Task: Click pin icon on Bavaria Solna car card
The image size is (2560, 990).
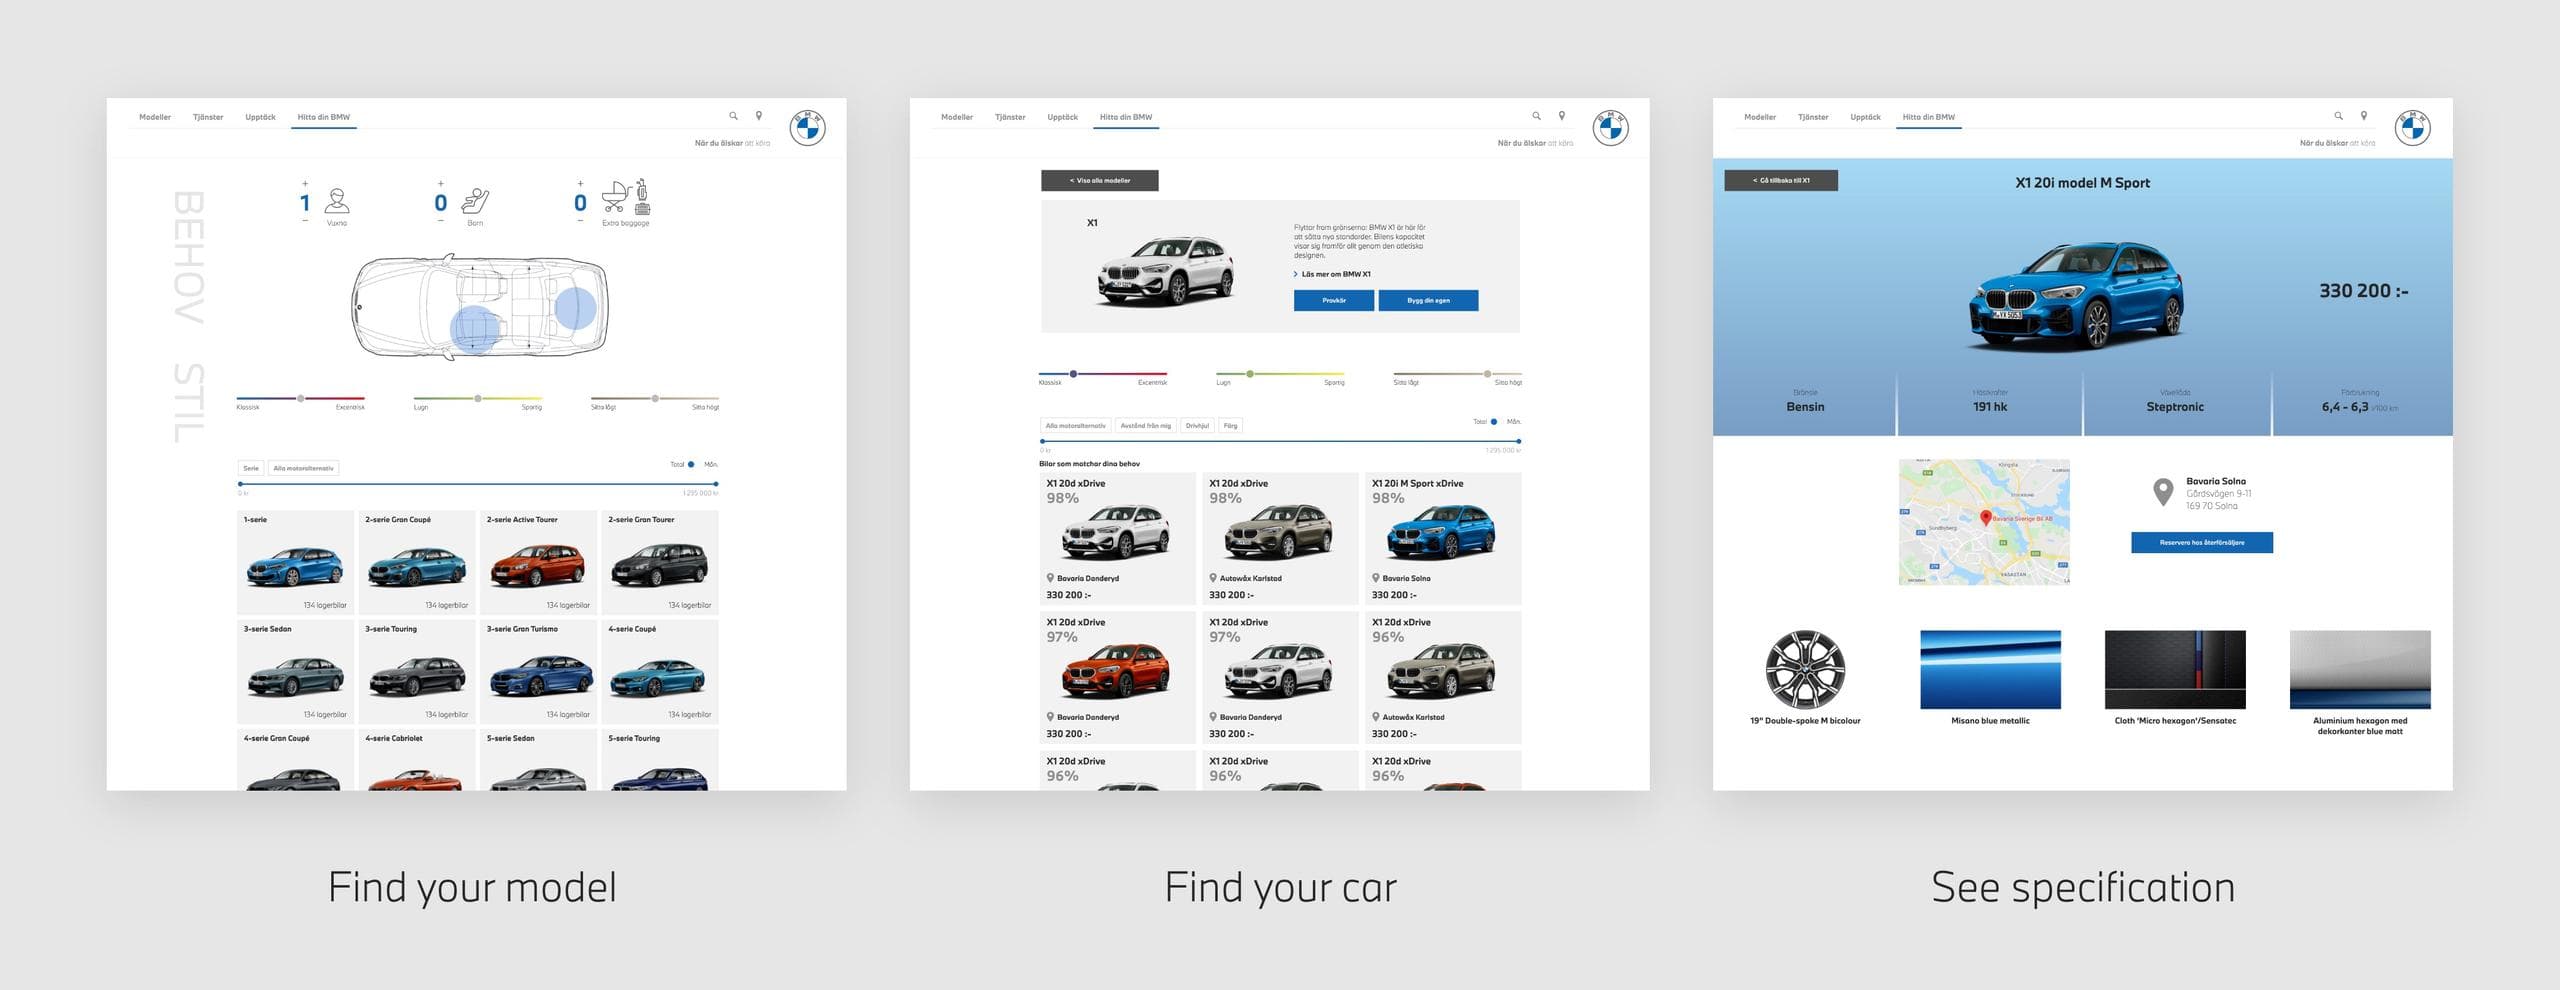Action: [x=1376, y=578]
